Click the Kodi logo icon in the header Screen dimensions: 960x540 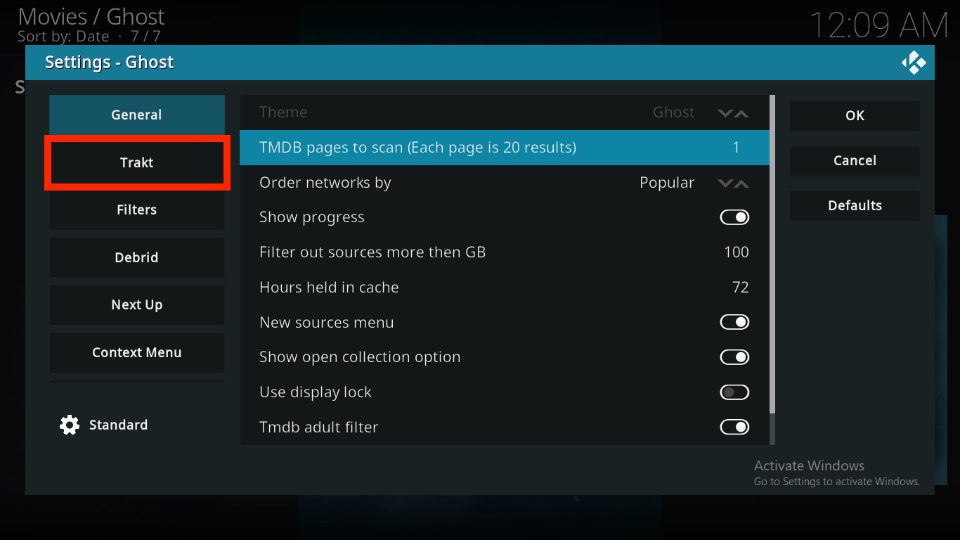click(913, 62)
